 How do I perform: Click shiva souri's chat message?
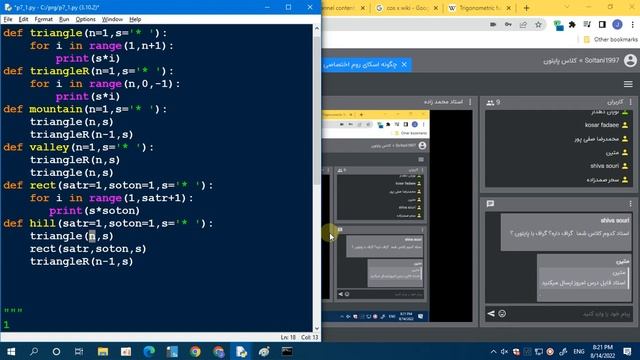566,232
